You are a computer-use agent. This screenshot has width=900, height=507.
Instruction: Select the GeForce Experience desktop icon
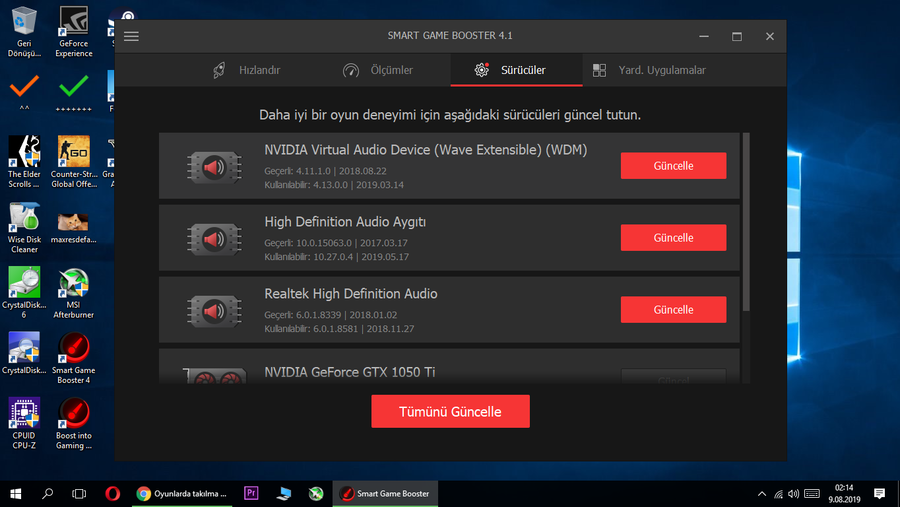coord(73,32)
